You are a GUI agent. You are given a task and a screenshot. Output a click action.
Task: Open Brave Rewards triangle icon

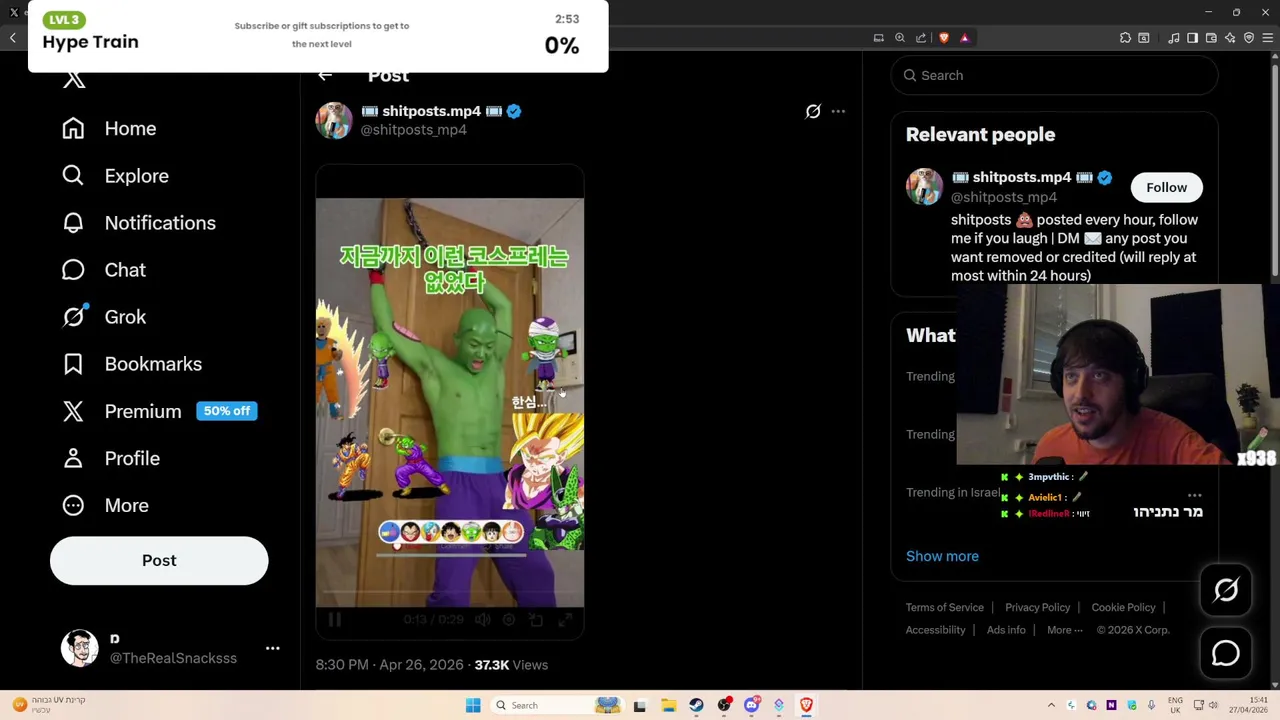click(x=964, y=38)
